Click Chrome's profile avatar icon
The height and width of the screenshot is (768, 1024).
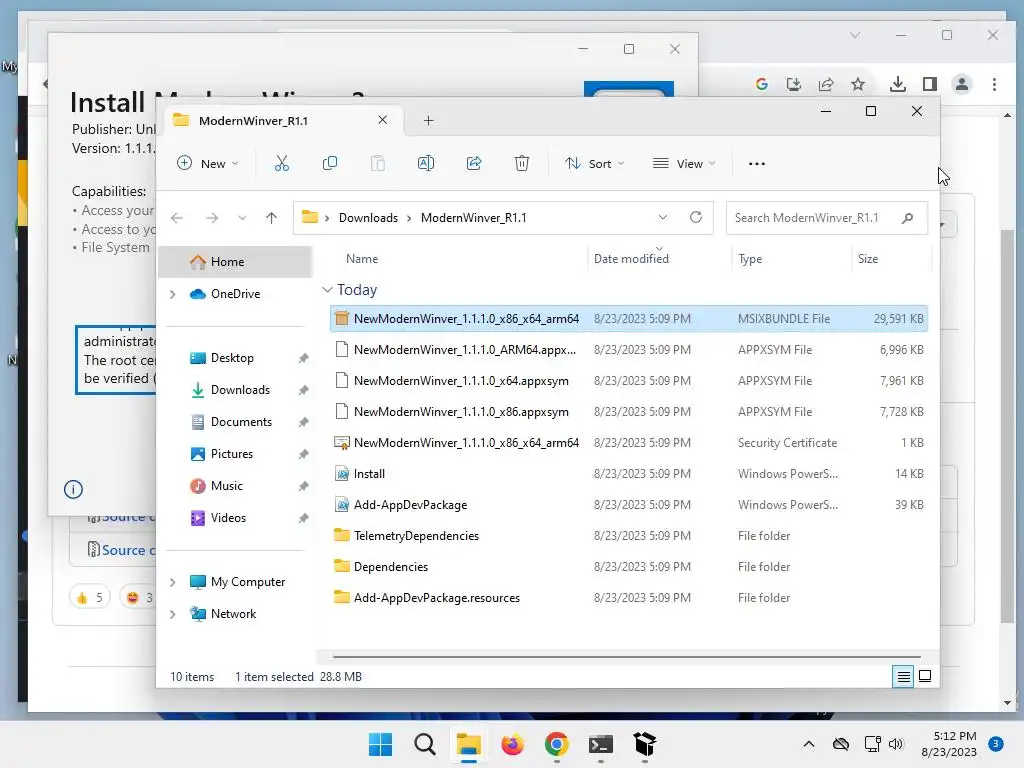962,84
